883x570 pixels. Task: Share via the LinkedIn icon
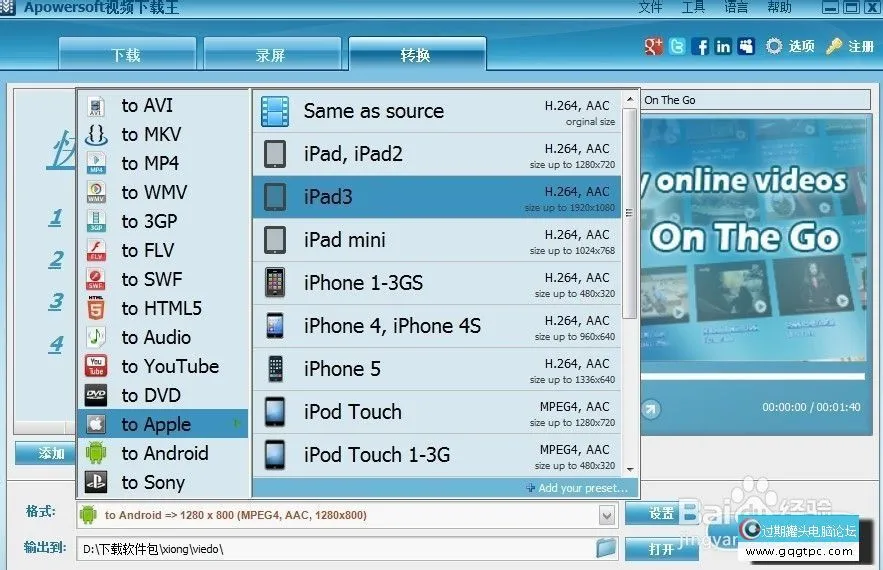(x=723, y=46)
